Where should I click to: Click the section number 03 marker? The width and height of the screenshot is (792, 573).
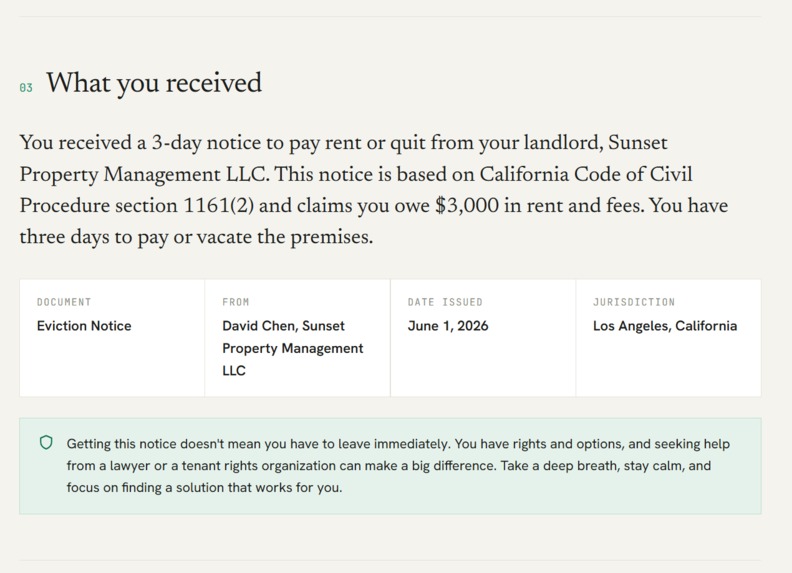point(26,88)
